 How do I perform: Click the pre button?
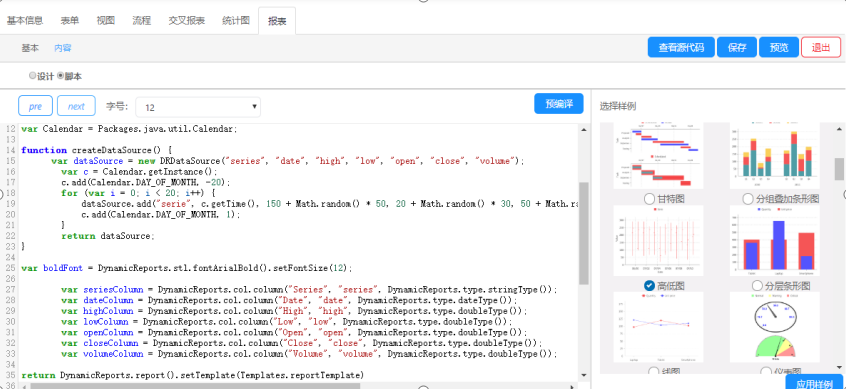point(36,106)
